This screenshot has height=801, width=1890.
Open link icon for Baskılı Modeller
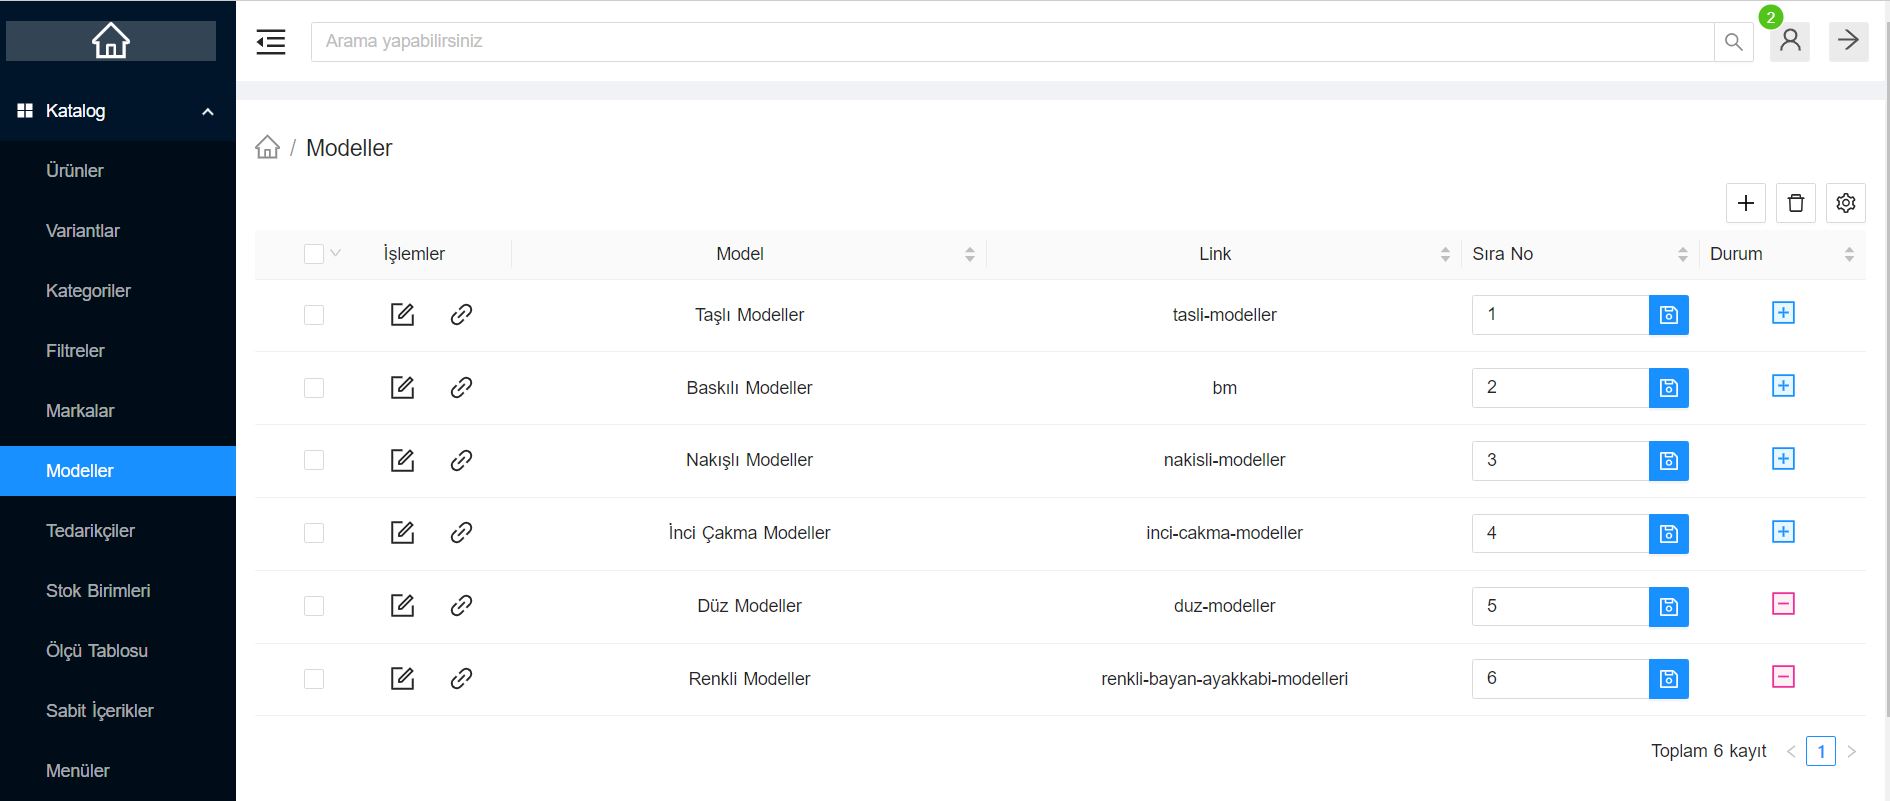pos(461,388)
